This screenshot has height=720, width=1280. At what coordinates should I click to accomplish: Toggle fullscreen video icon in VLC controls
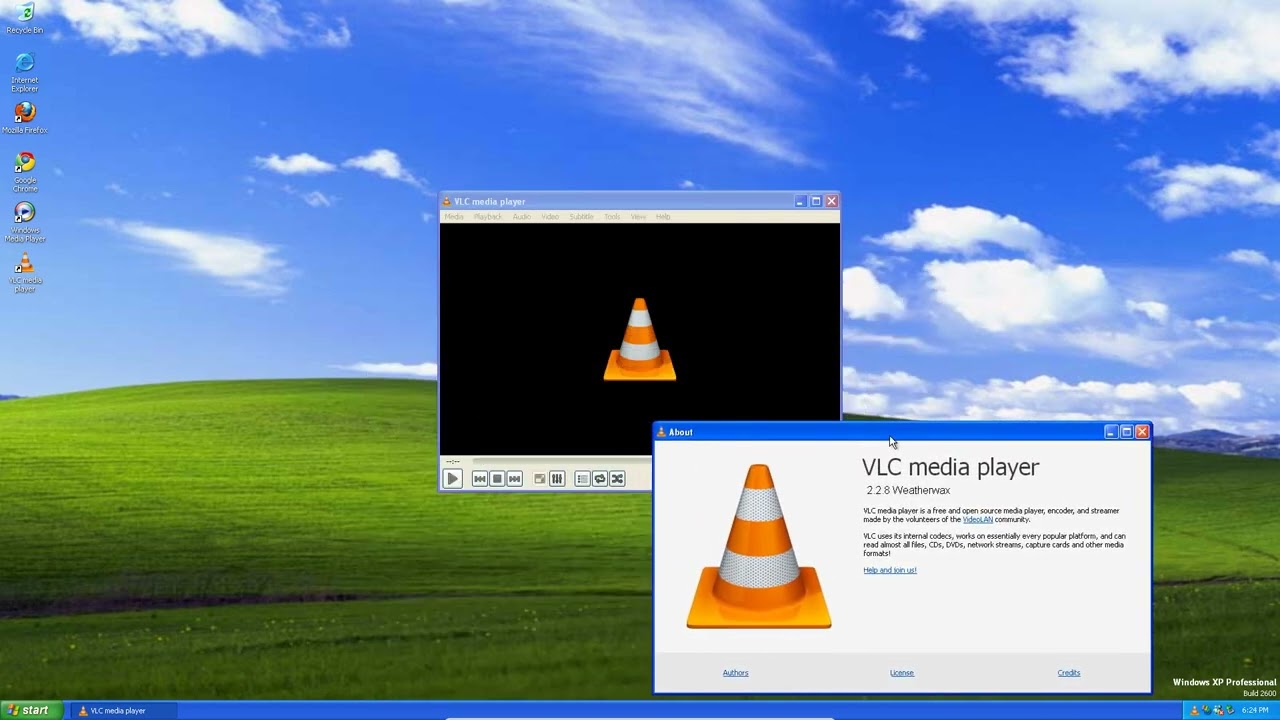click(x=540, y=479)
